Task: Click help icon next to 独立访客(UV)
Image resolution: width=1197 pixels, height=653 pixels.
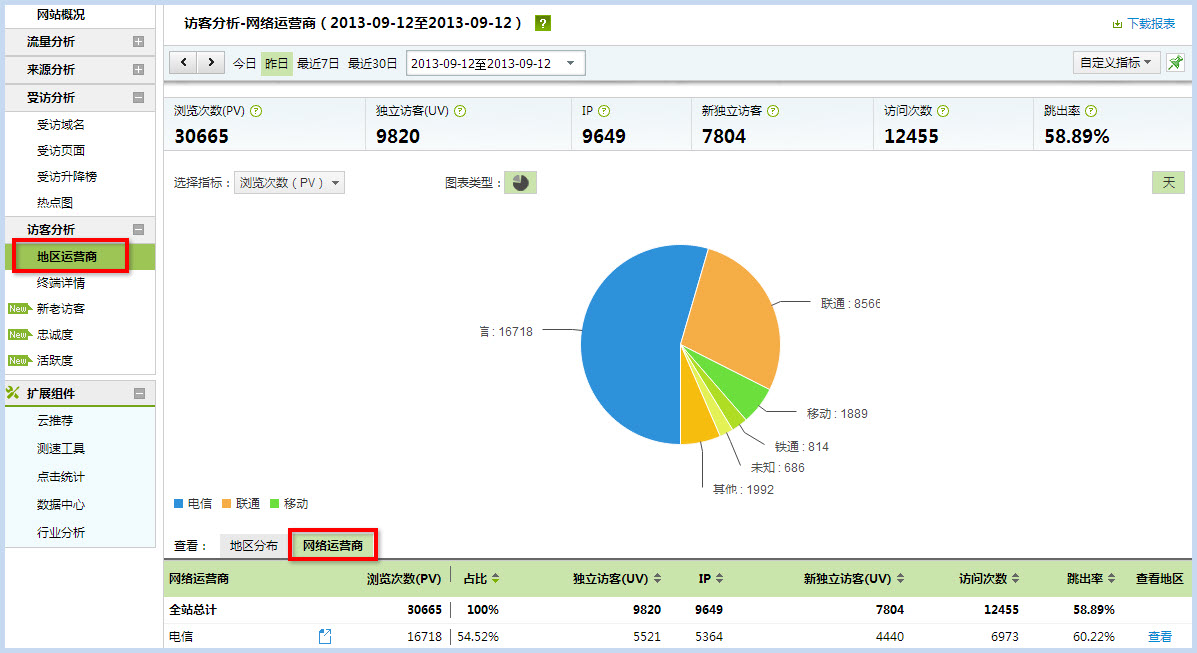Action: (460, 111)
